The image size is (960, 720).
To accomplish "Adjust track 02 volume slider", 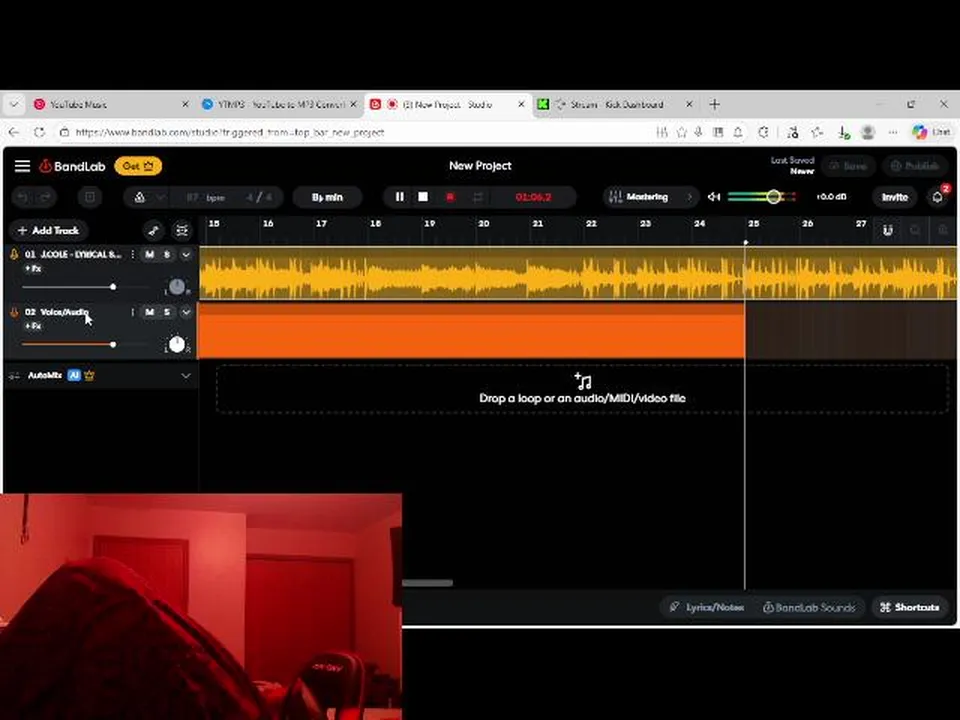I will coord(113,344).
